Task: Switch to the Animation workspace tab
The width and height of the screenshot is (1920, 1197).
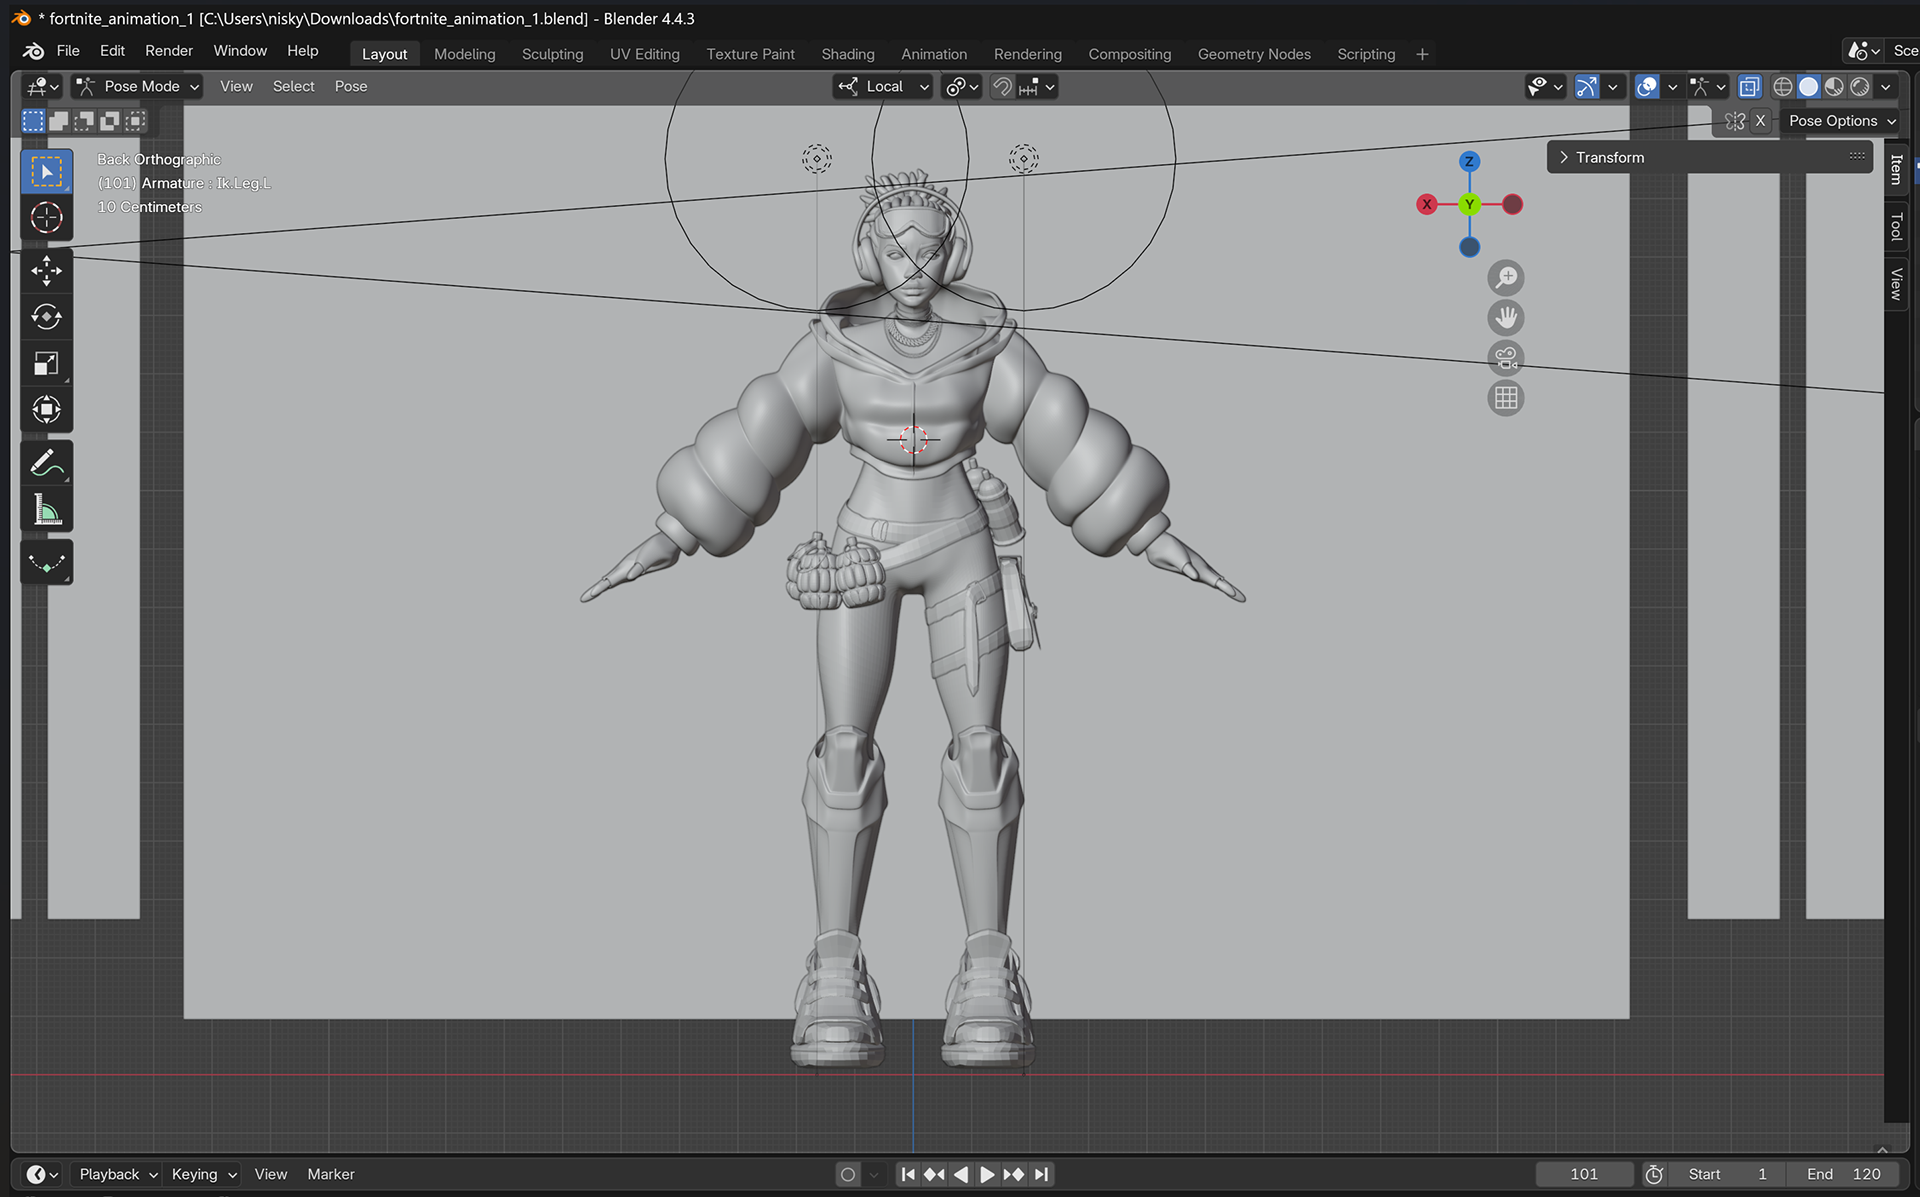Action: click(933, 54)
